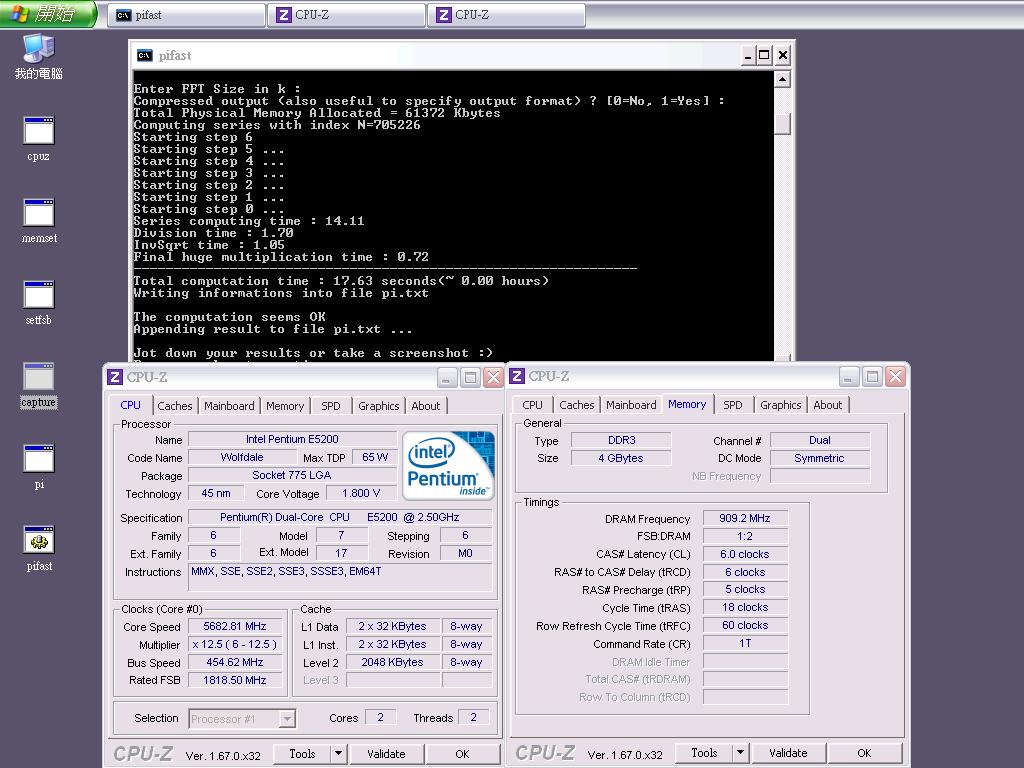Image resolution: width=1024 pixels, height=768 pixels.
Task: Activate the second CPU-Z taskbar button
Action: tap(507, 14)
